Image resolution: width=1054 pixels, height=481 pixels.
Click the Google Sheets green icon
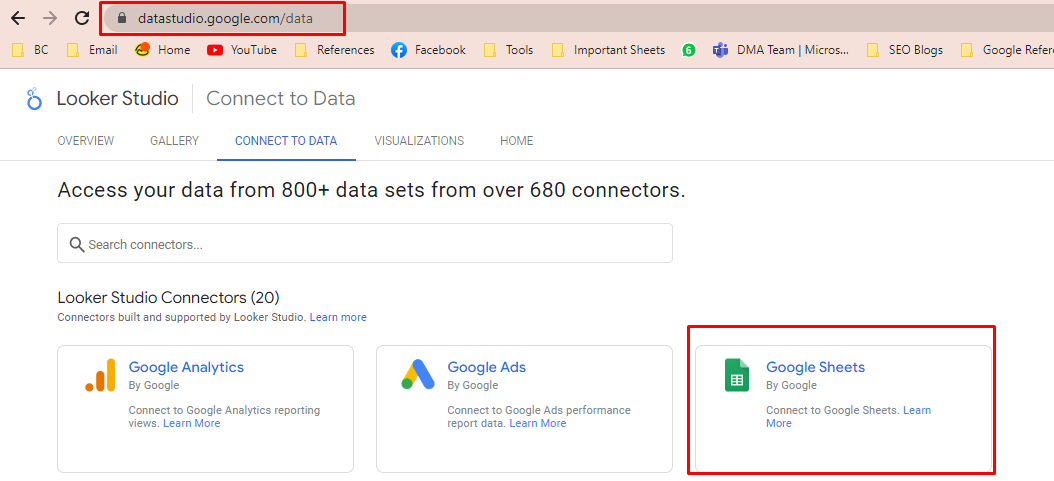736,375
